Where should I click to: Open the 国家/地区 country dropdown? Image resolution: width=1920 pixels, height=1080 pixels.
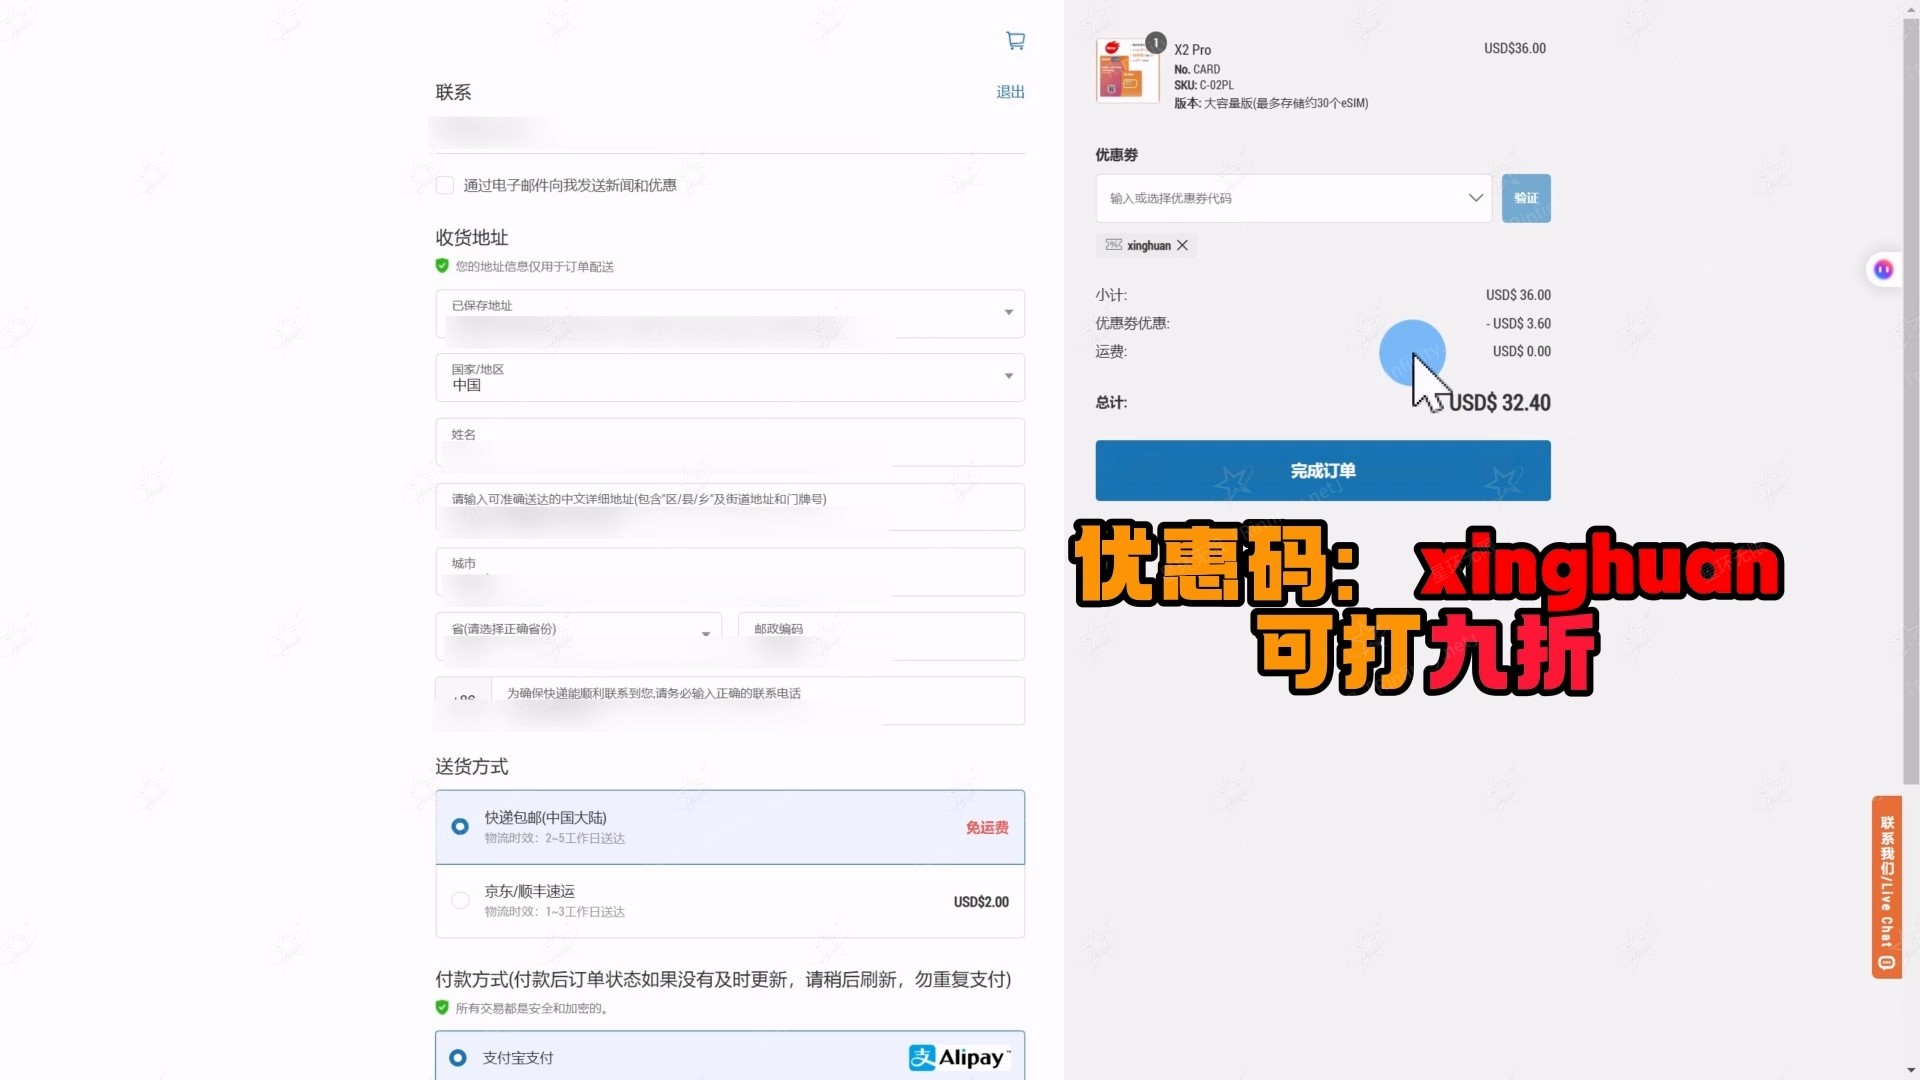730,377
